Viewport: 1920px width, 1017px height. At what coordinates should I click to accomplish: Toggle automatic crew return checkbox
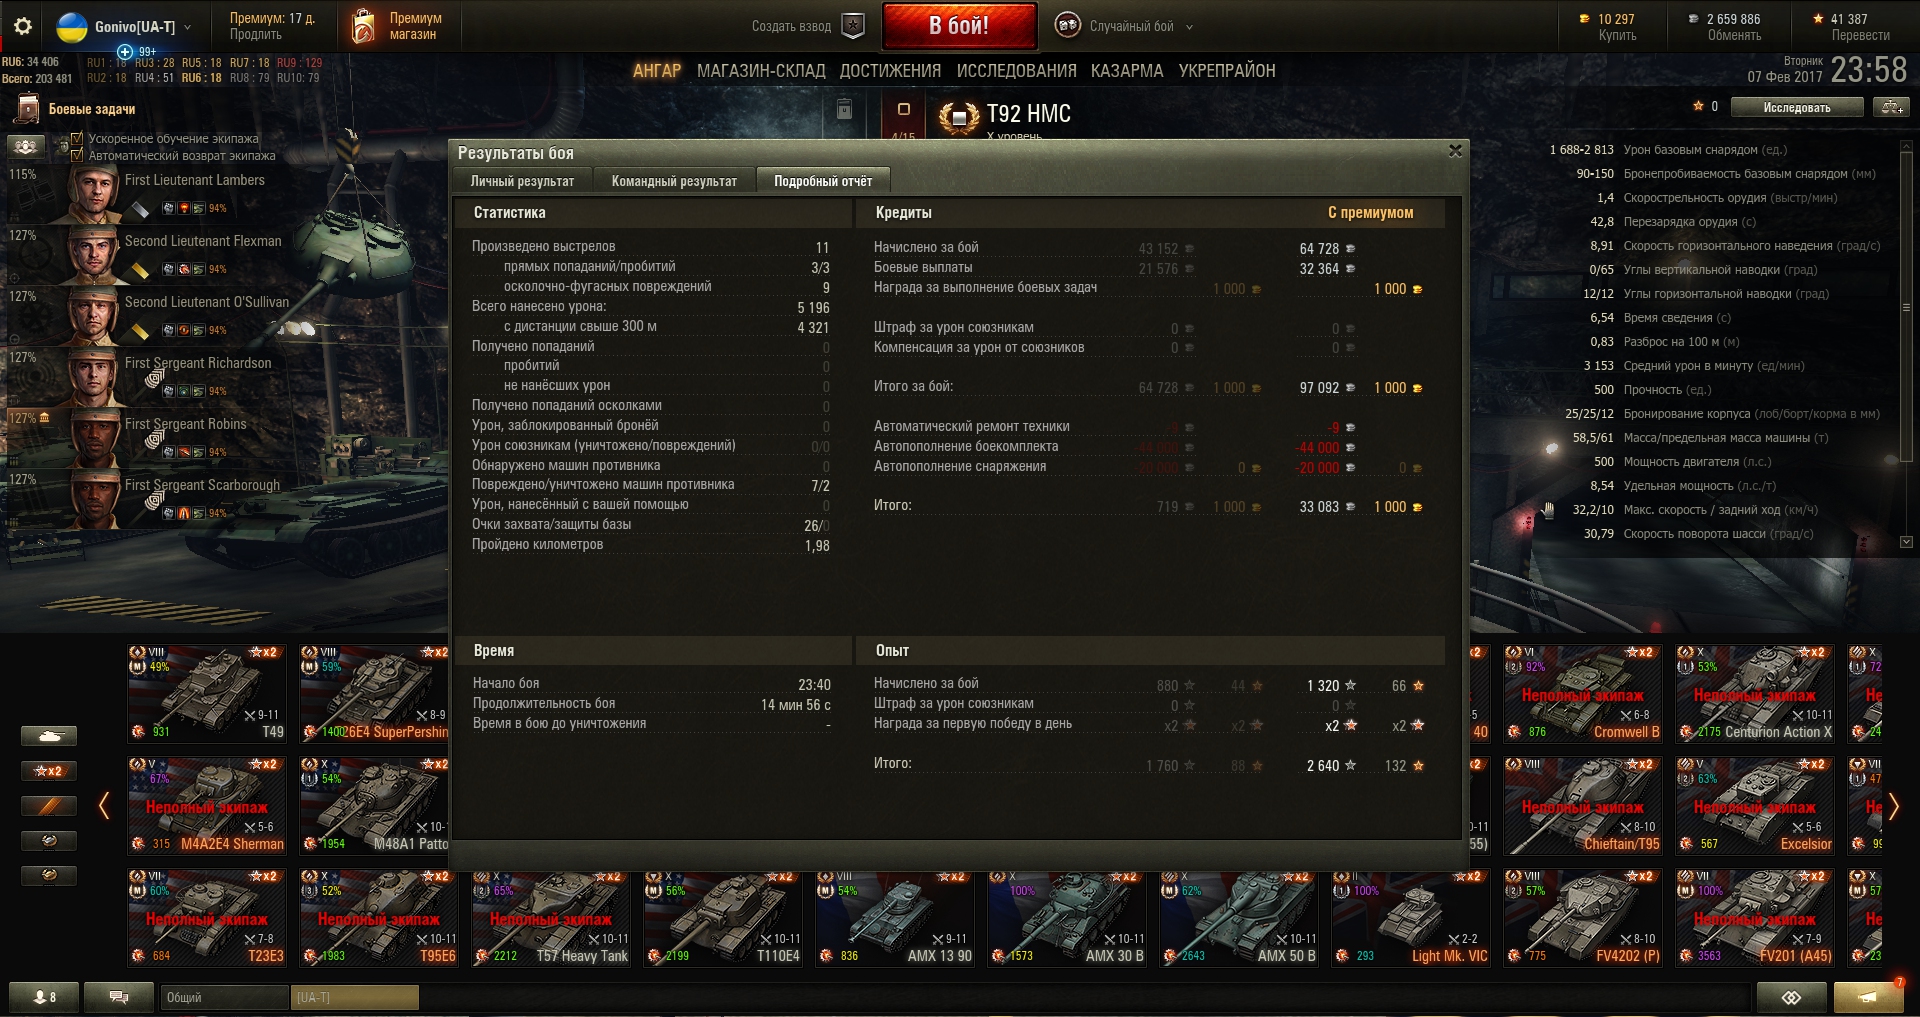coord(77,155)
